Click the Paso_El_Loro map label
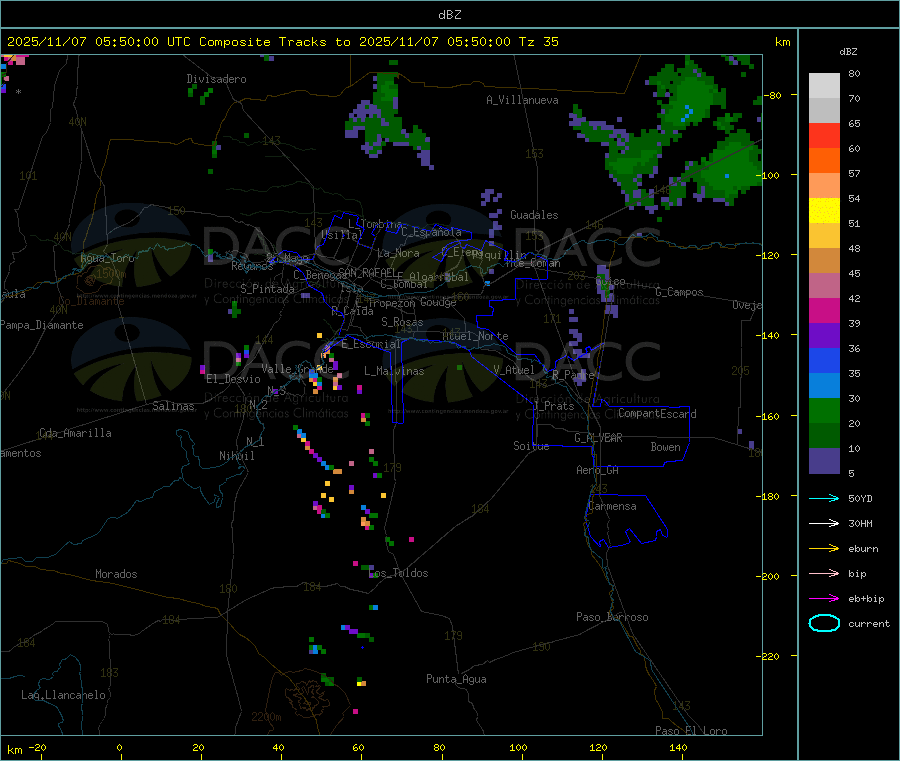900x761 pixels. tap(691, 731)
